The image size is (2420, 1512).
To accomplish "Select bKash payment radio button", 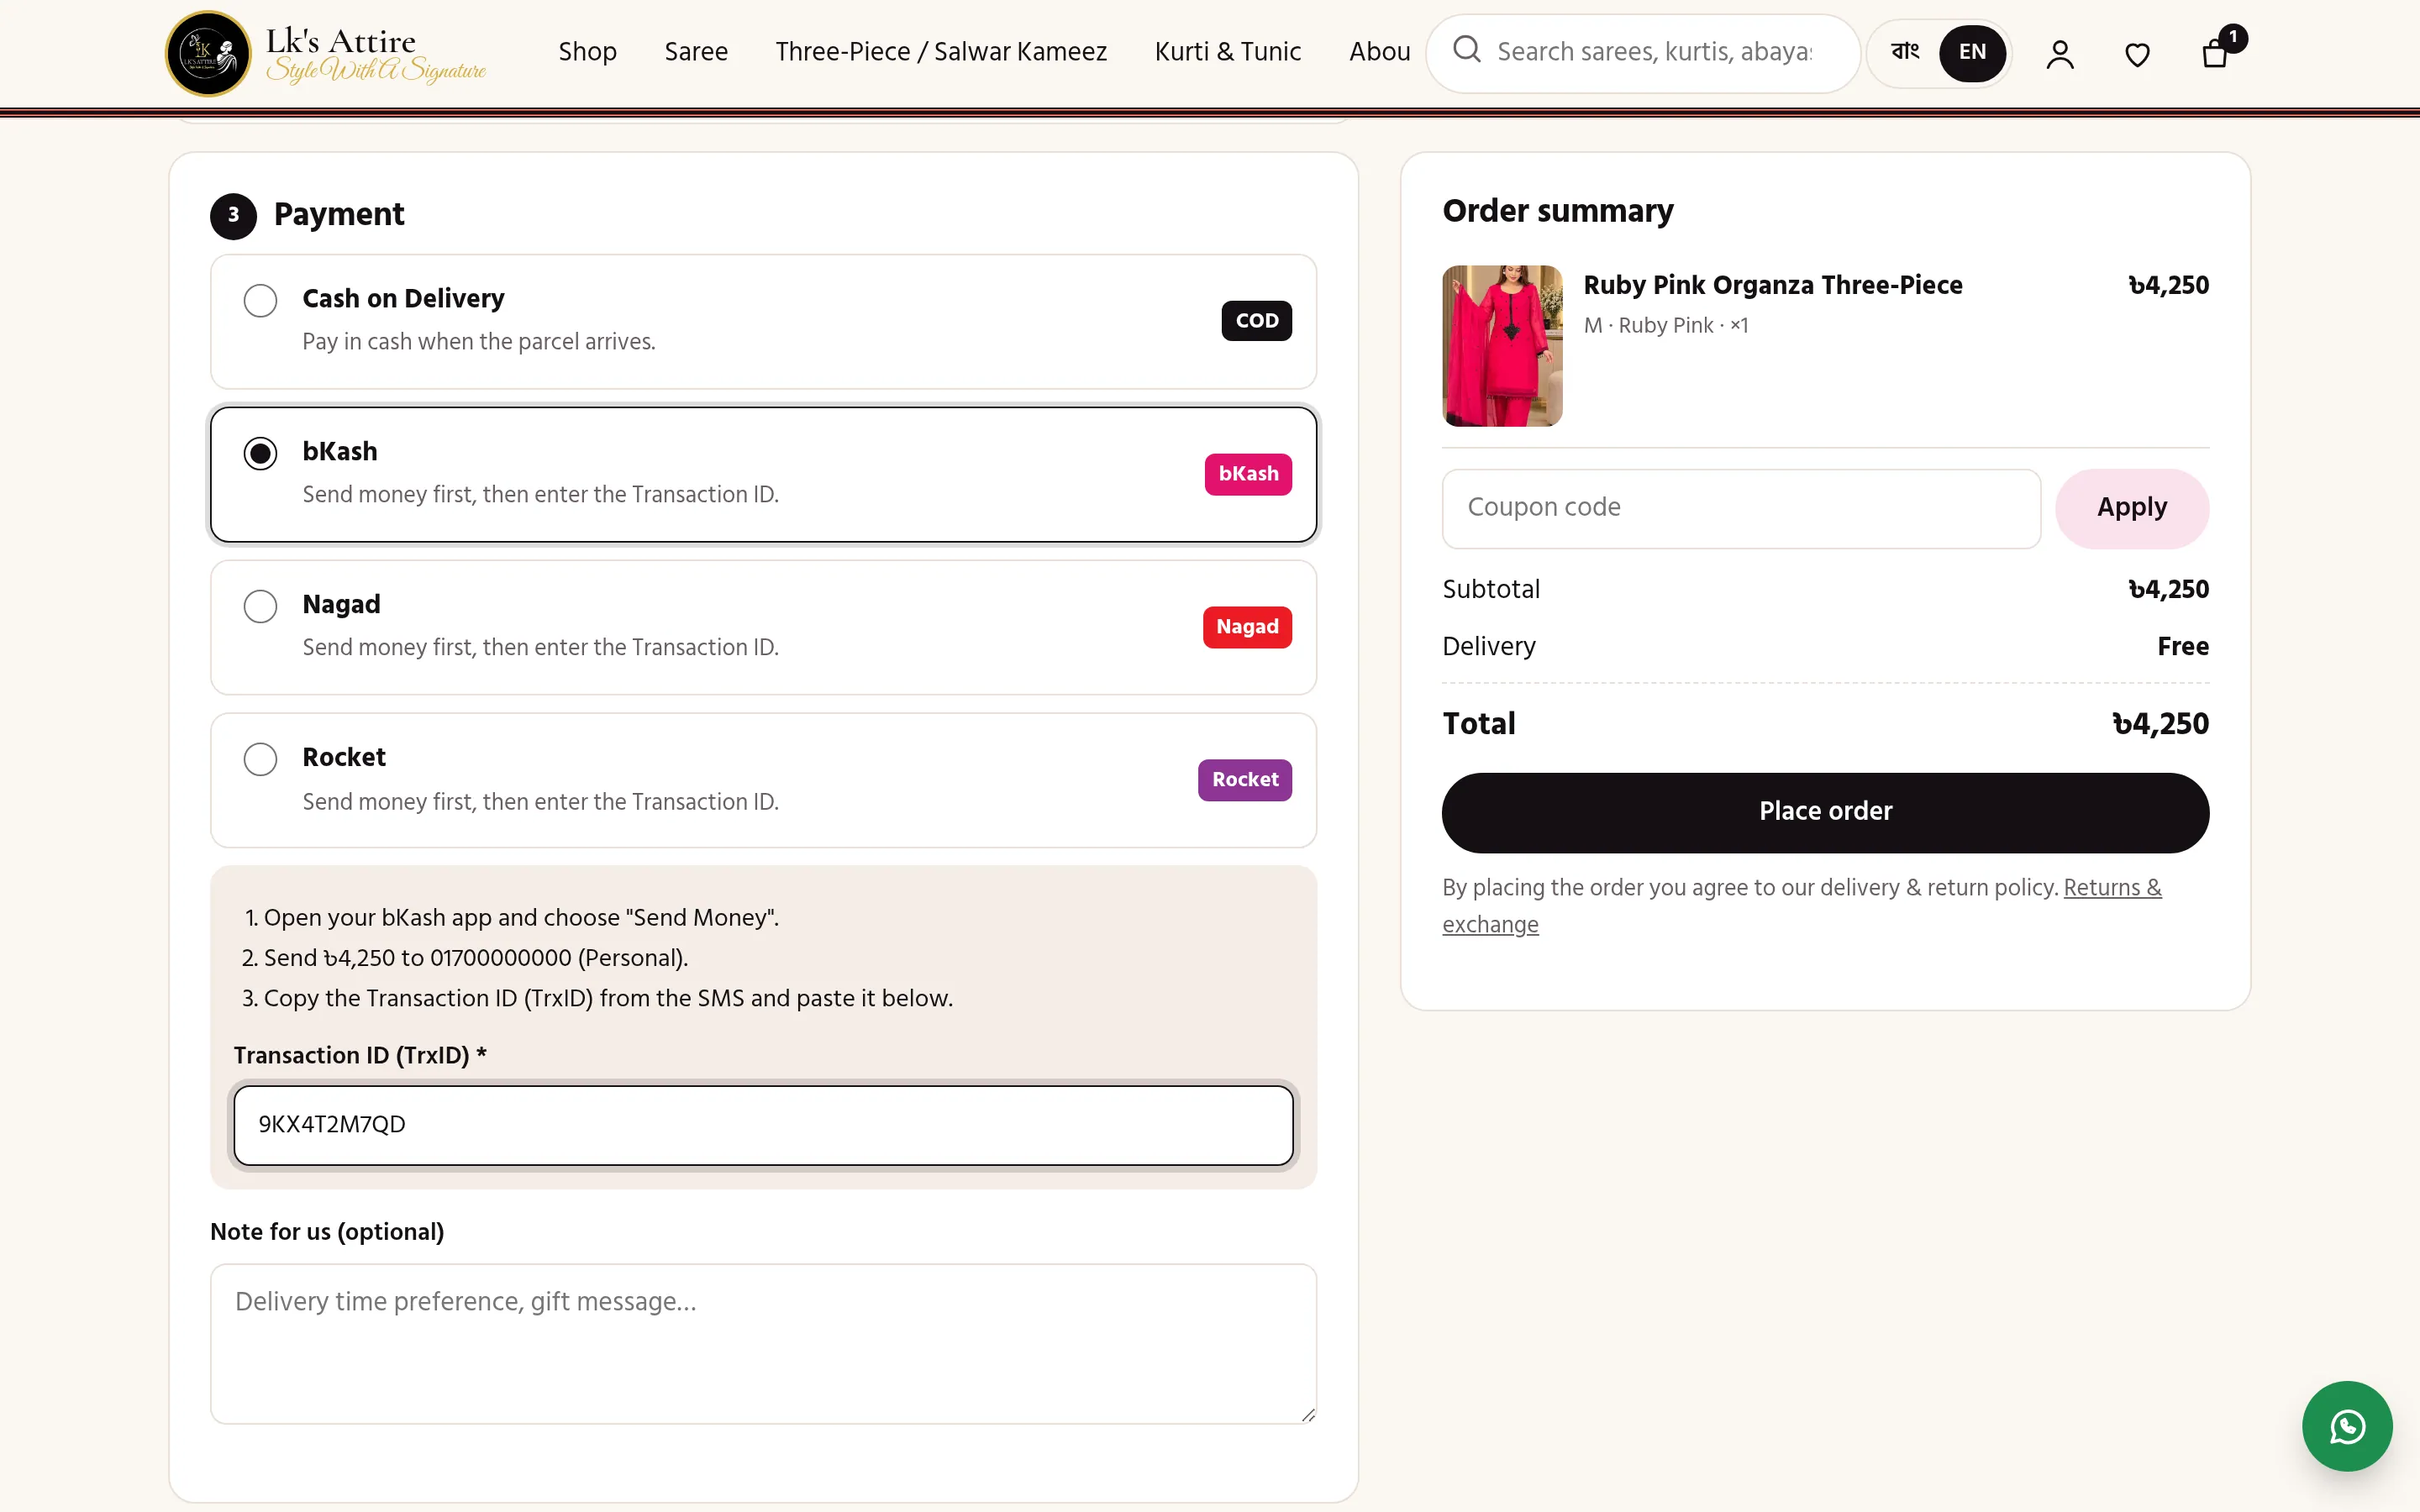I will (x=260, y=453).
